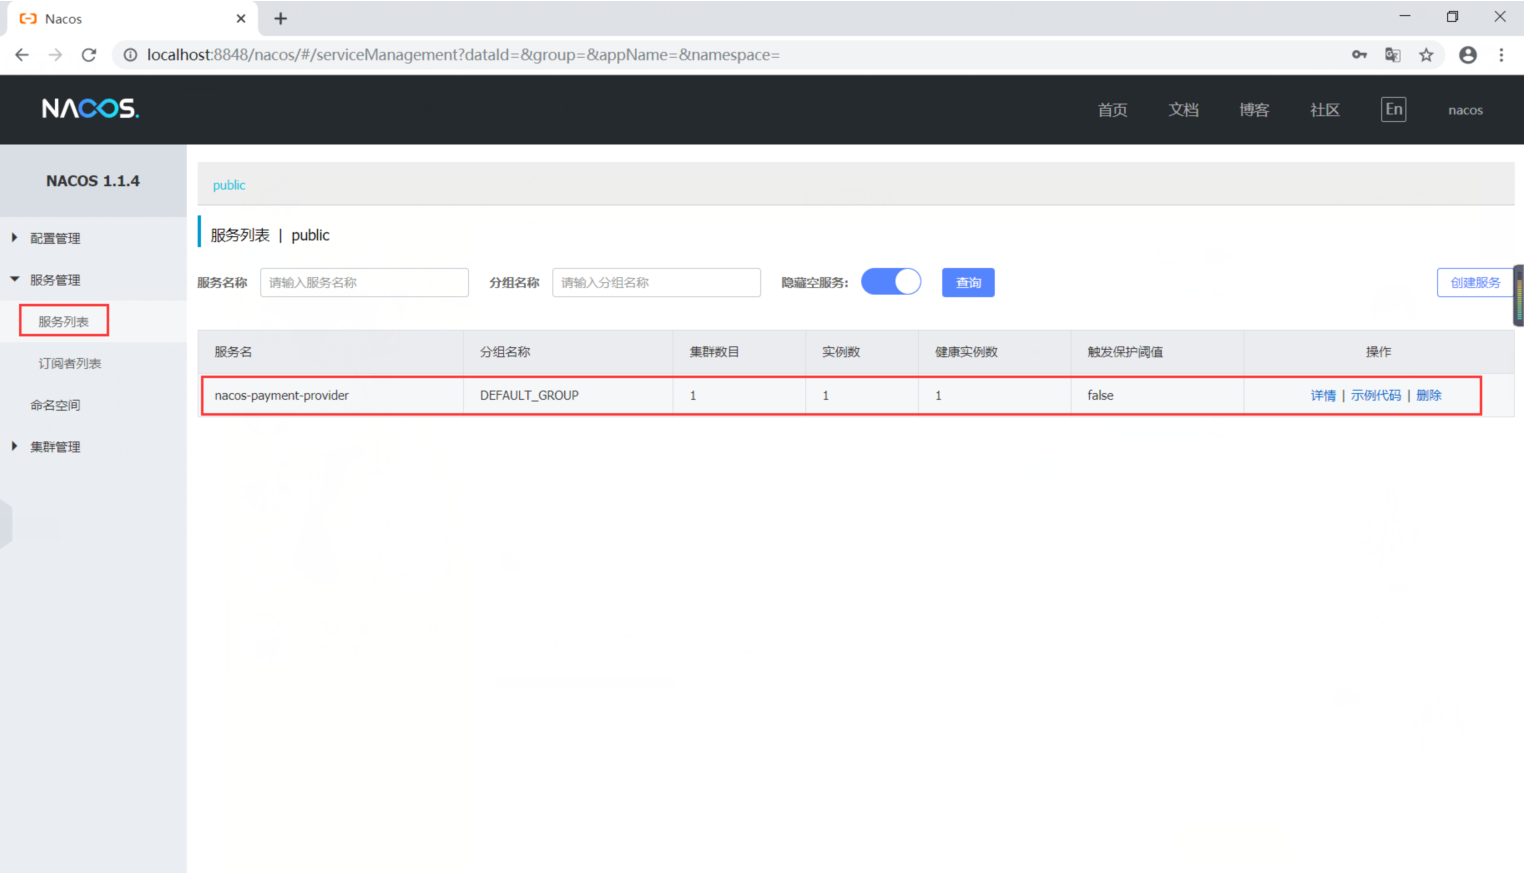Open the browser translate icon

1392,55
